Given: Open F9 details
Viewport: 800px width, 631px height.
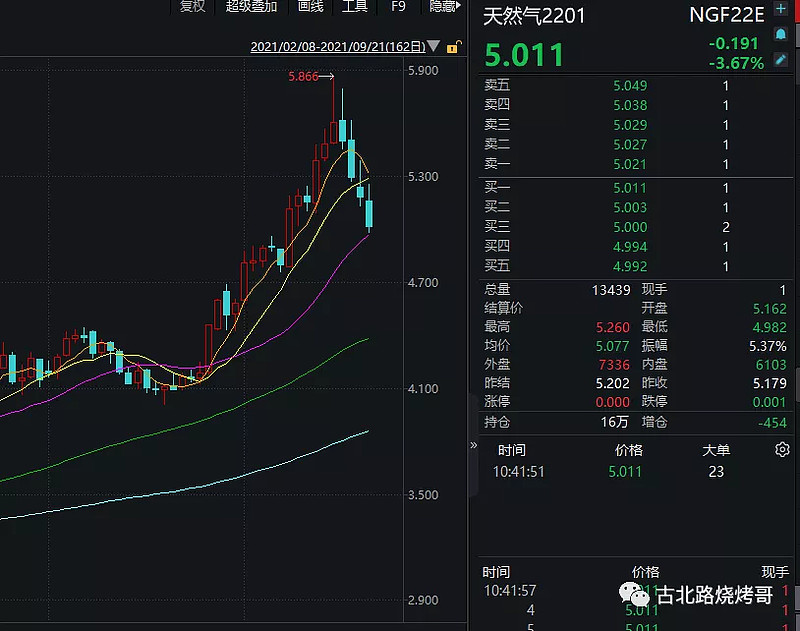Looking at the screenshot, I should point(398,6).
